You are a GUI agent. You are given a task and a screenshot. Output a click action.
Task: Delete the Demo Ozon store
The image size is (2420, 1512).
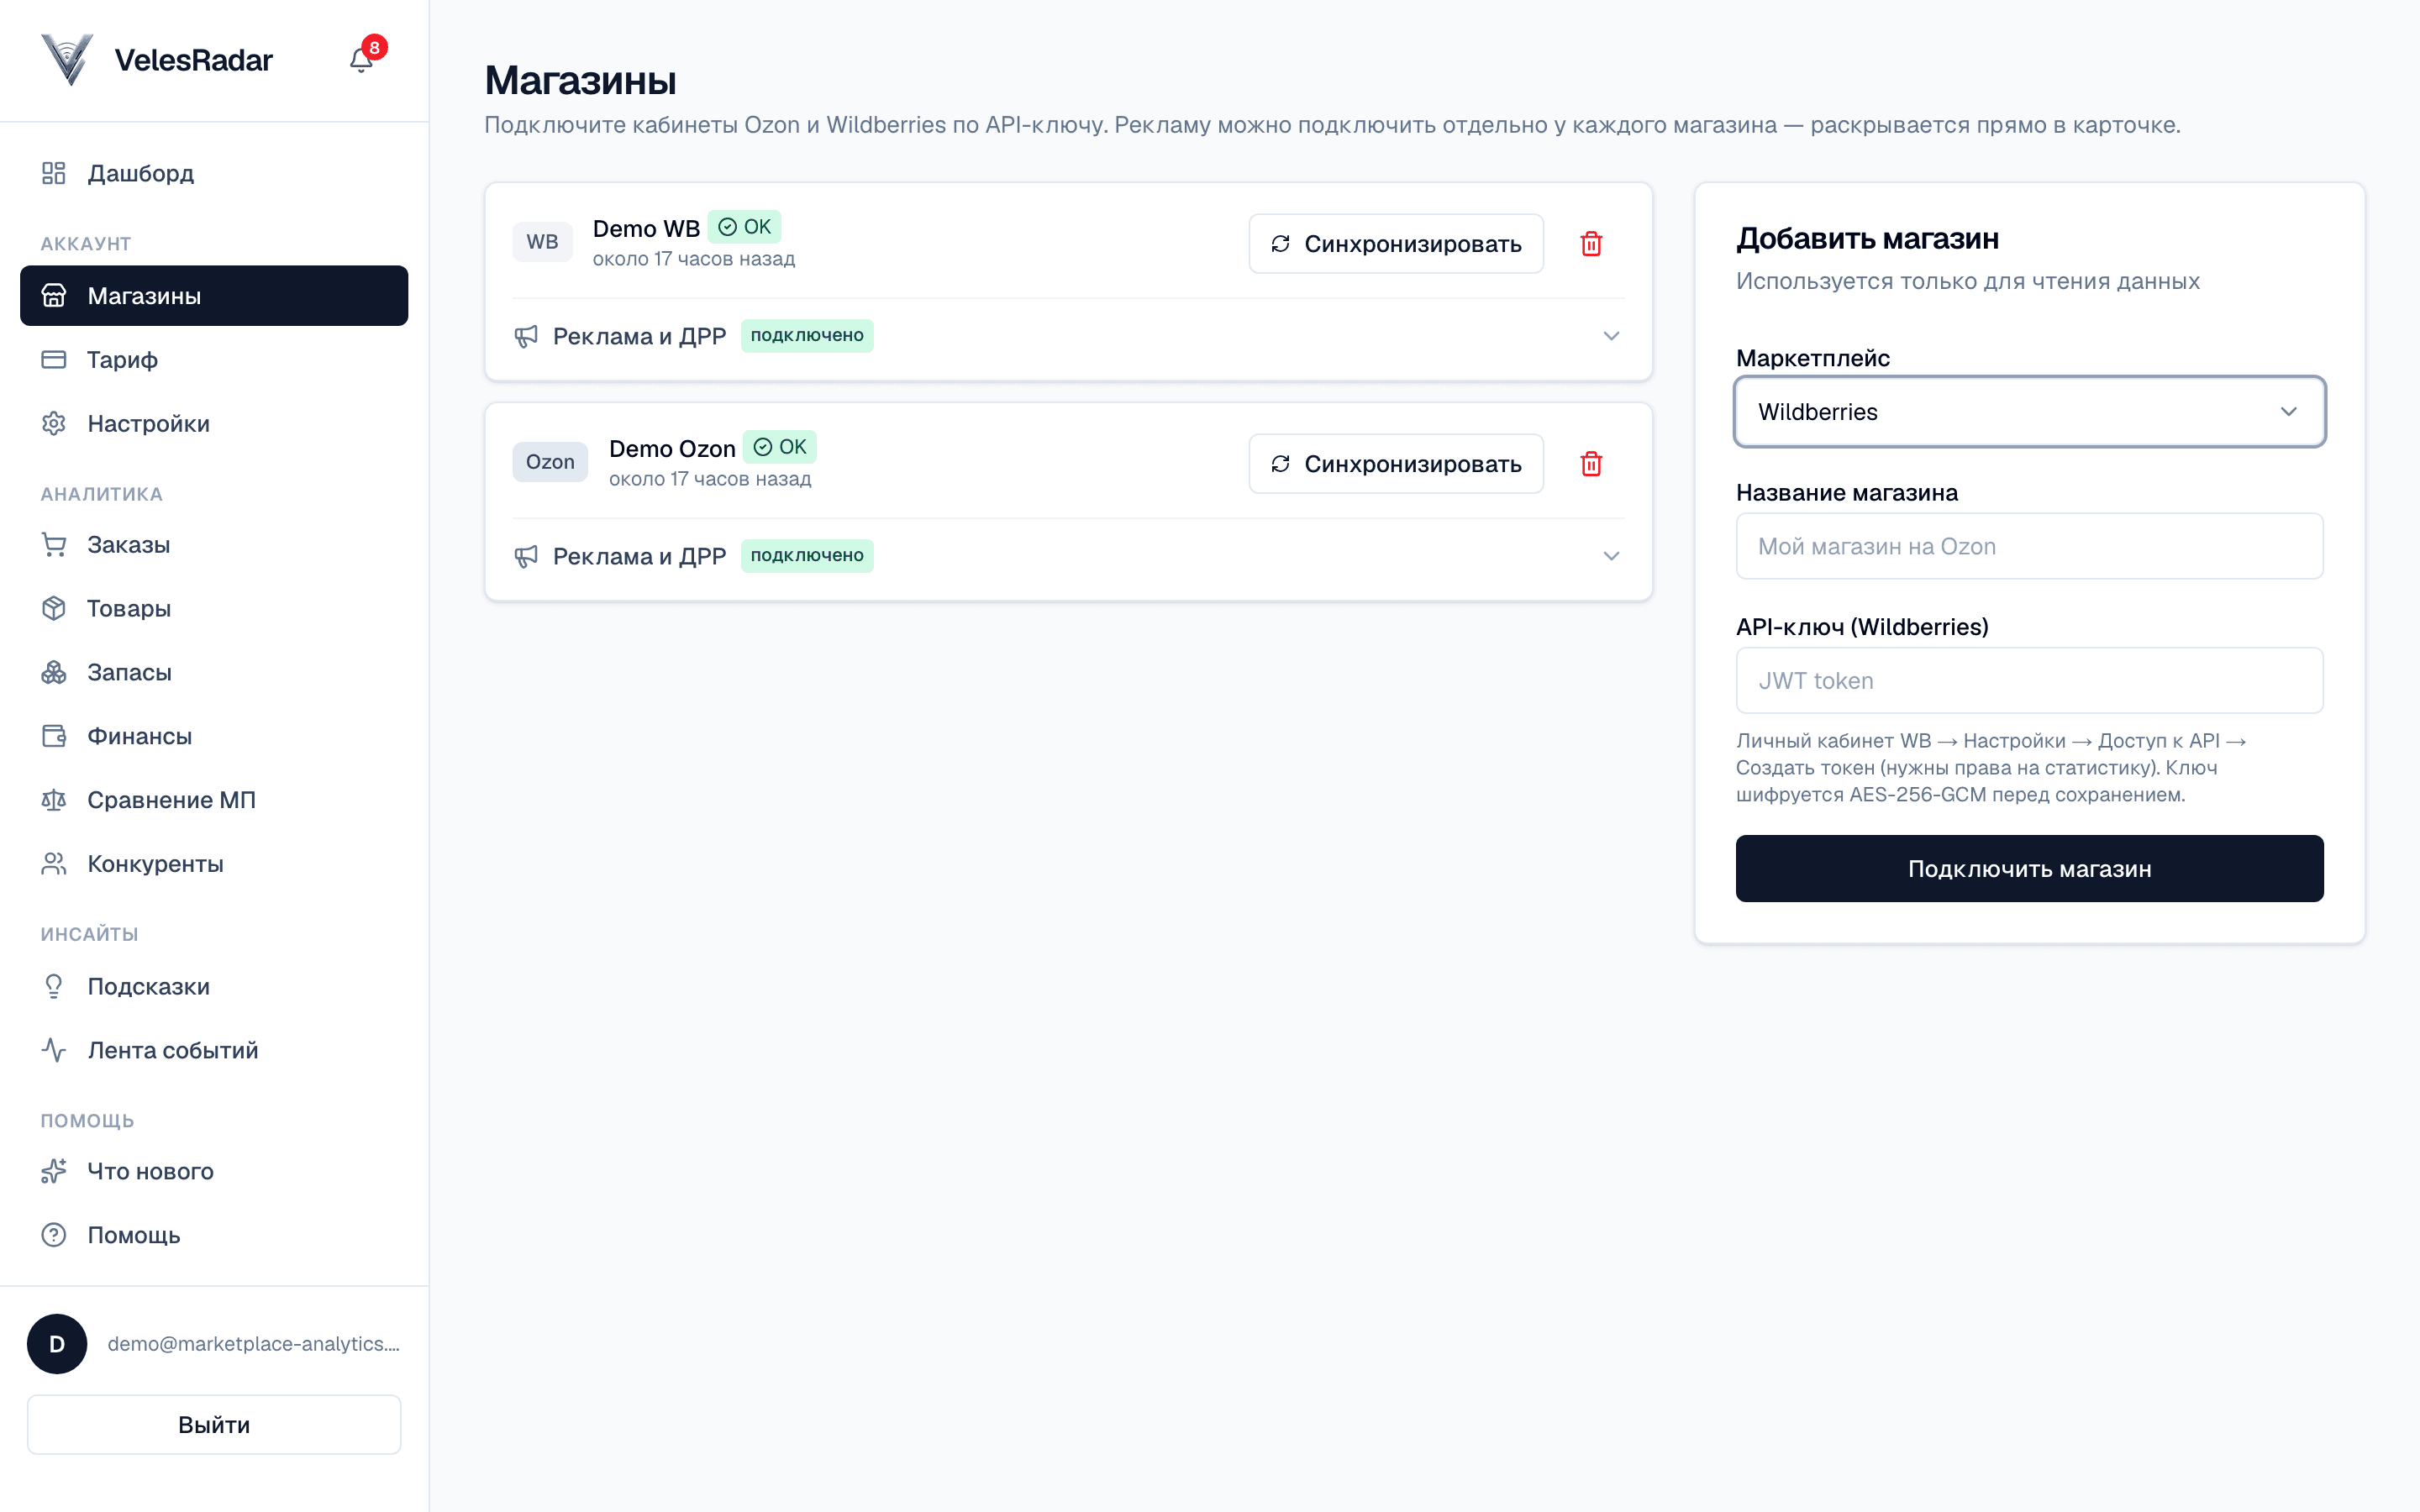(1590, 463)
